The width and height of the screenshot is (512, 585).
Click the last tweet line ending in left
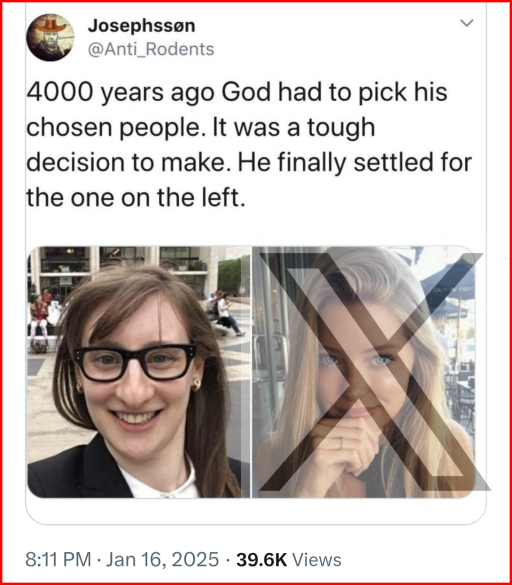pos(136,197)
